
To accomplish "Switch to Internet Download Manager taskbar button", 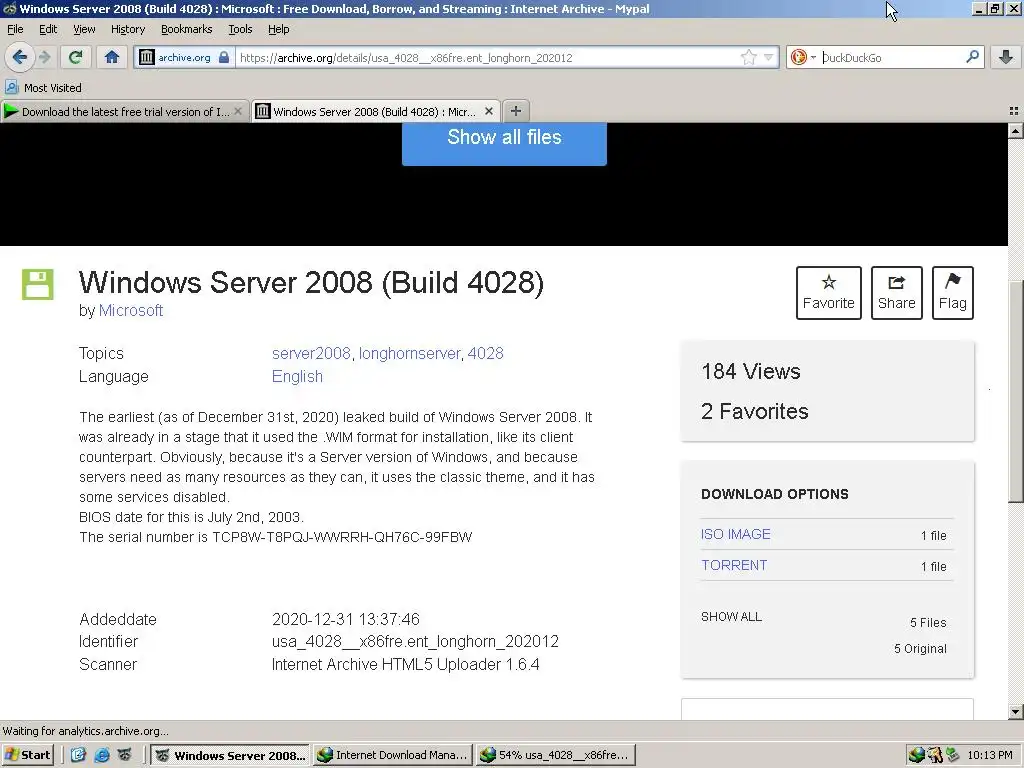I will (x=392, y=756).
